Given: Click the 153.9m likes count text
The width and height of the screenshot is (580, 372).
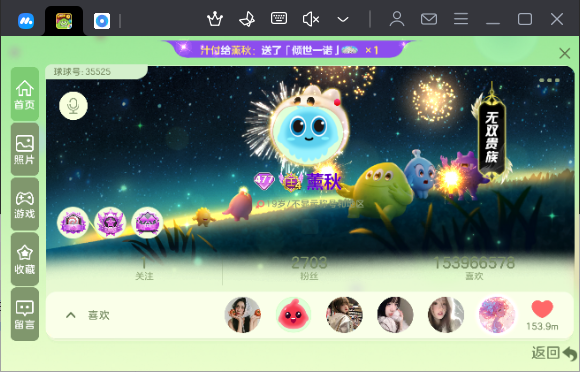Looking at the screenshot, I should (x=542, y=327).
